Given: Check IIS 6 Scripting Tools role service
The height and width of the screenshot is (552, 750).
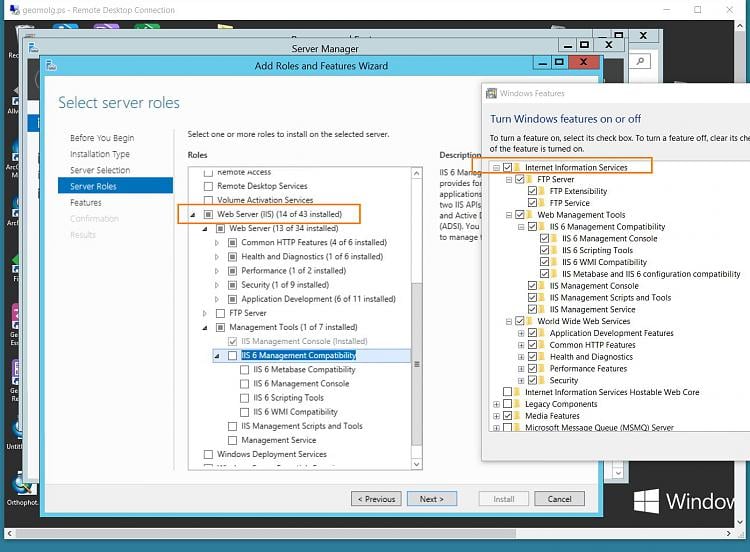Looking at the screenshot, I should coord(244,398).
